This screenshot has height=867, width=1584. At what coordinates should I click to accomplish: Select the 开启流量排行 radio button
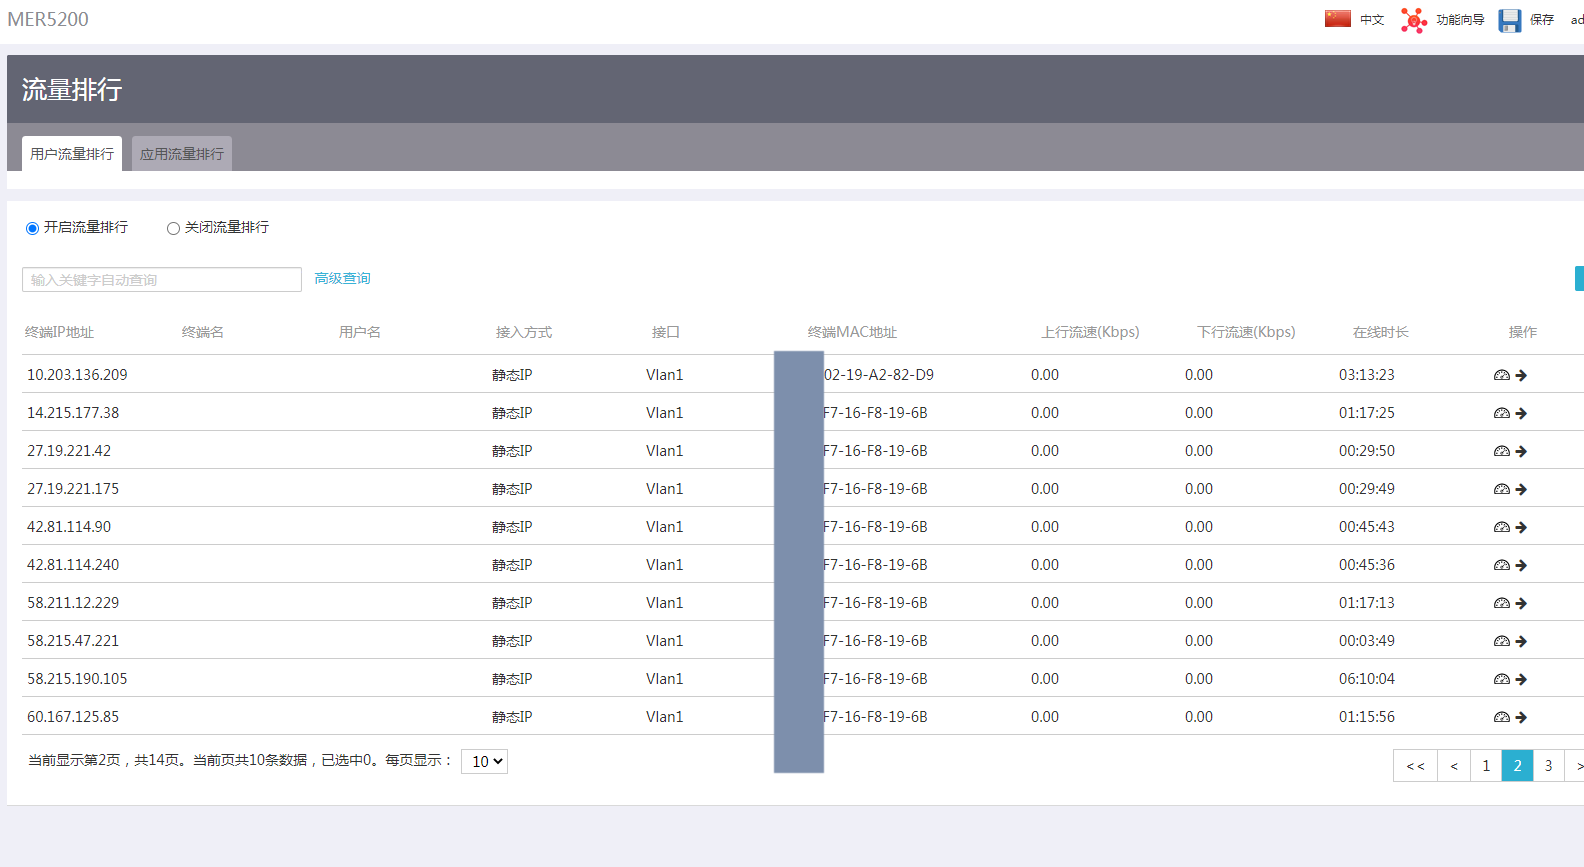coord(32,228)
